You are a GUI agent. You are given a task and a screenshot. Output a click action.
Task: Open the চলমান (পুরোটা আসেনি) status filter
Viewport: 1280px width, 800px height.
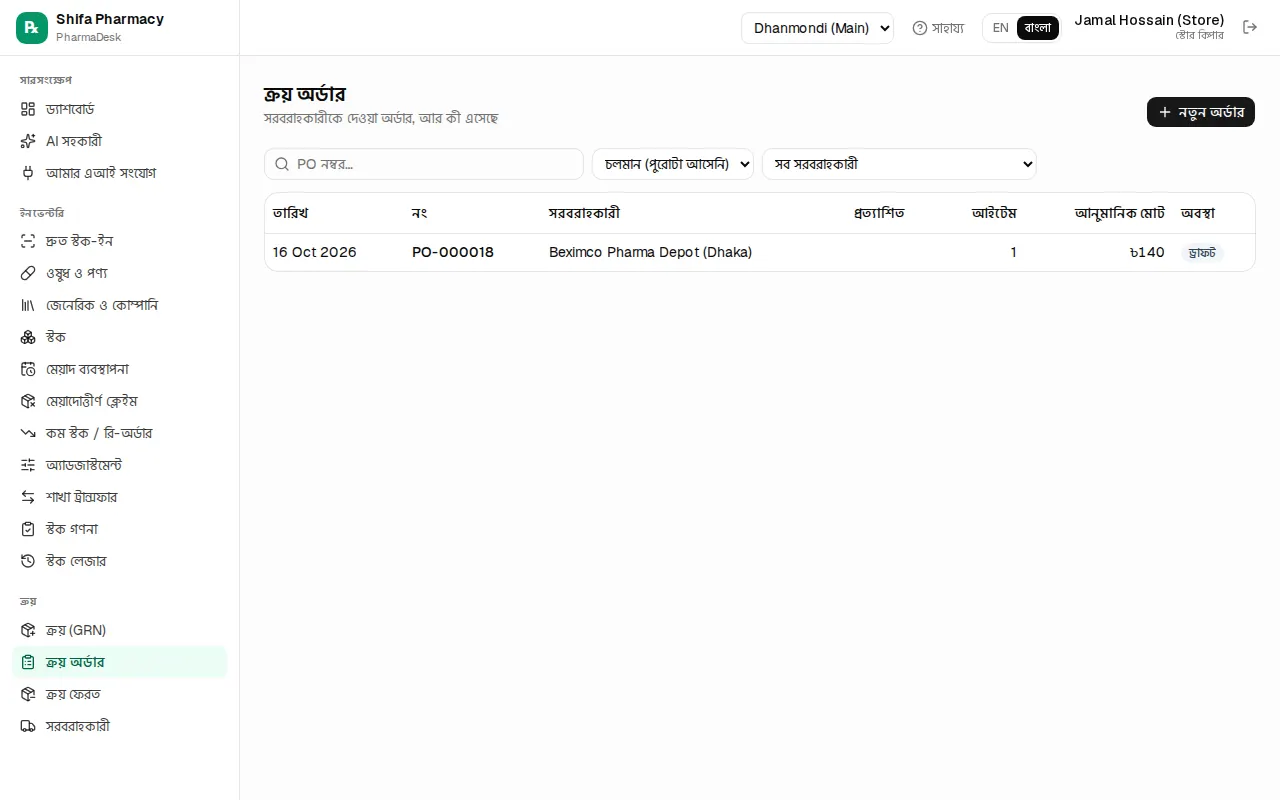pos(673,164)
